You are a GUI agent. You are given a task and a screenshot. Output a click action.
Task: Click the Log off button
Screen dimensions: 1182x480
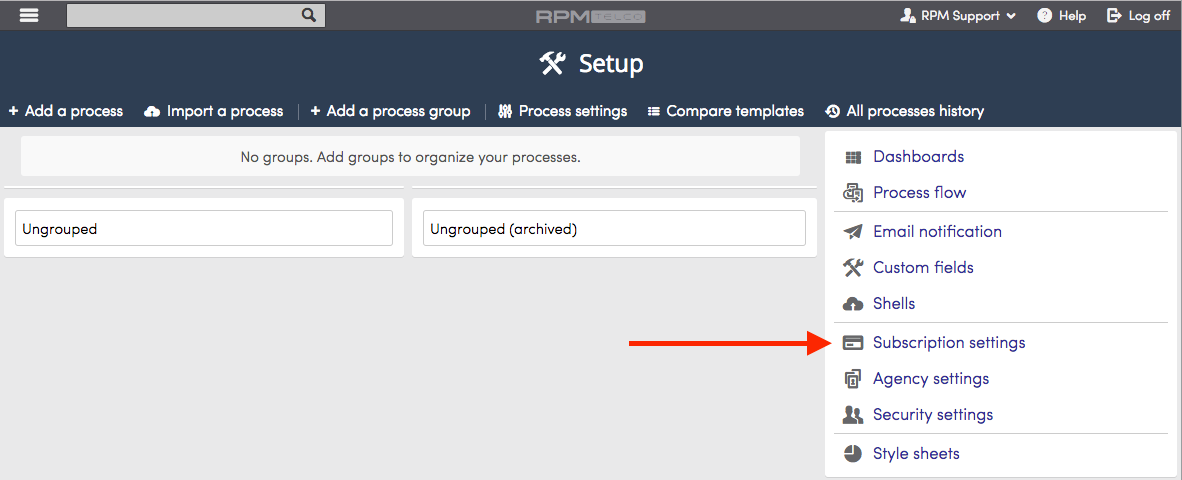point(1138,16)
